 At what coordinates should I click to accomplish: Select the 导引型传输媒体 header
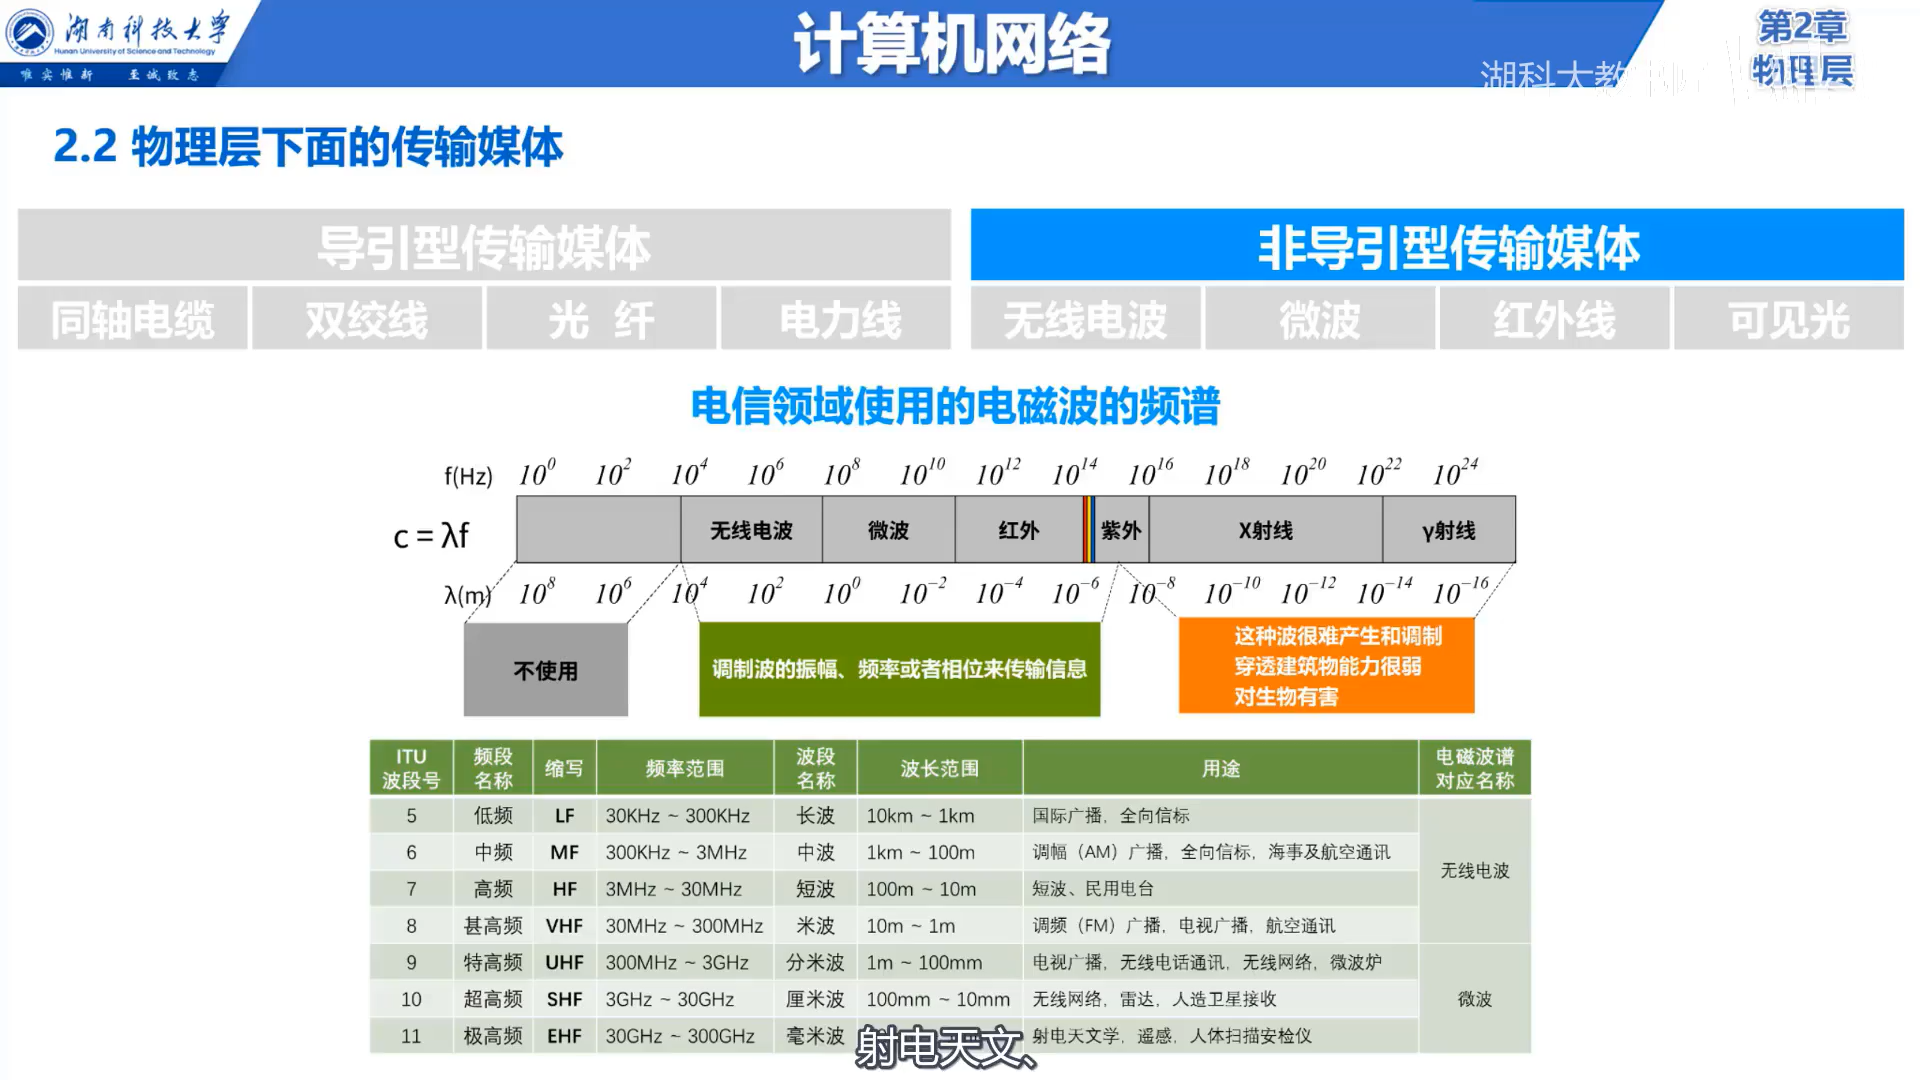pos(484,245)
